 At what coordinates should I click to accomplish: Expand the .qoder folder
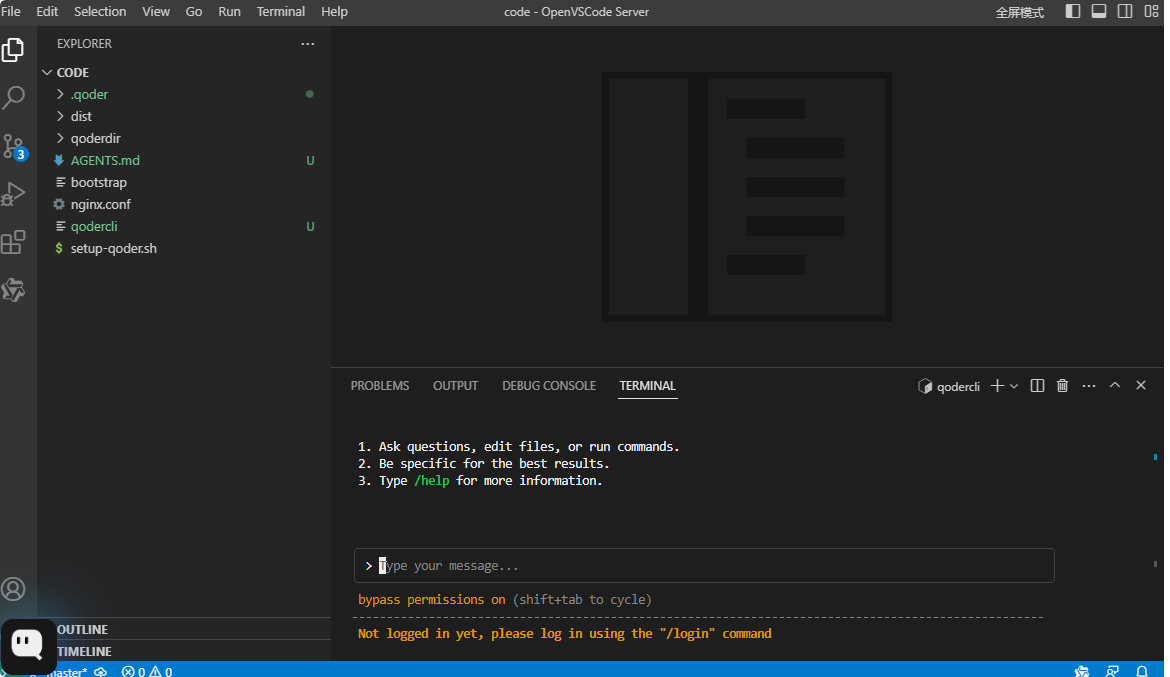[x=89, y=94]
